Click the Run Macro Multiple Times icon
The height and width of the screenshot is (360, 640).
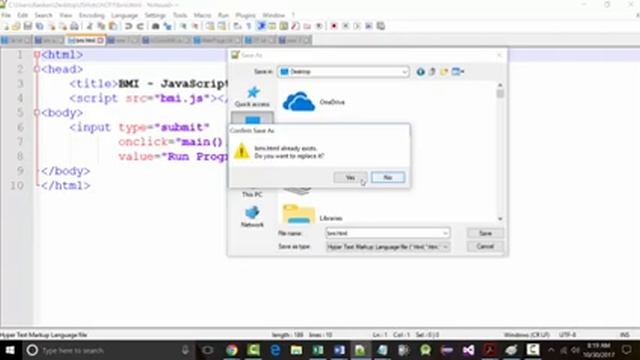[x=369, y=26]
